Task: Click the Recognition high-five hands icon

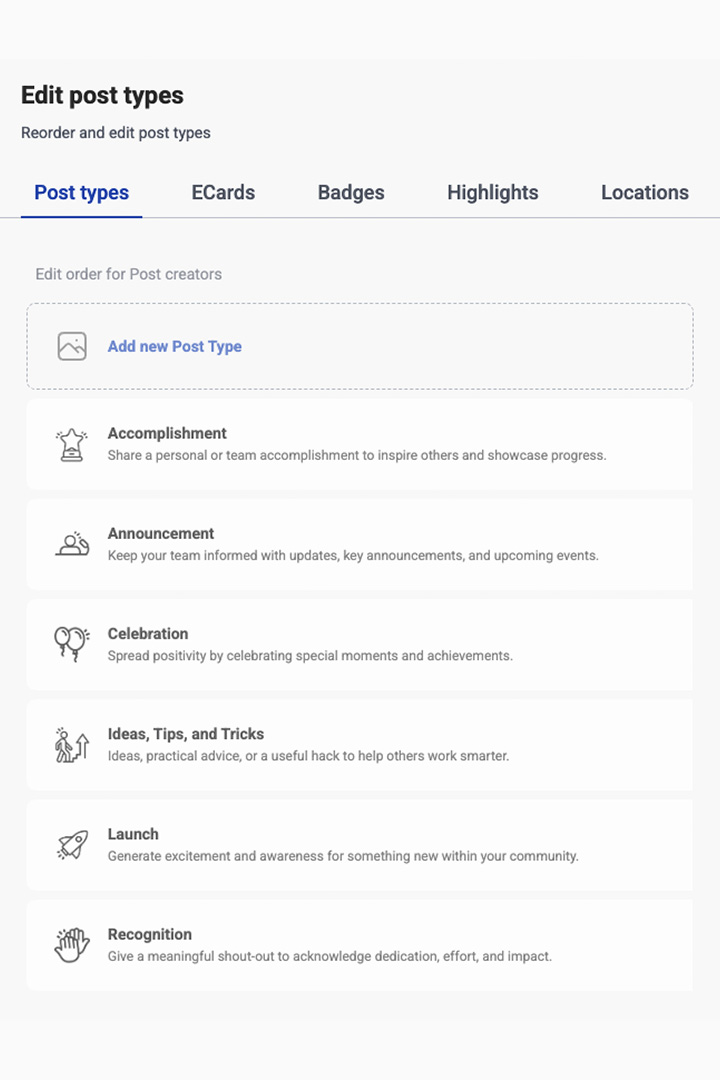Action: point(72,945)
